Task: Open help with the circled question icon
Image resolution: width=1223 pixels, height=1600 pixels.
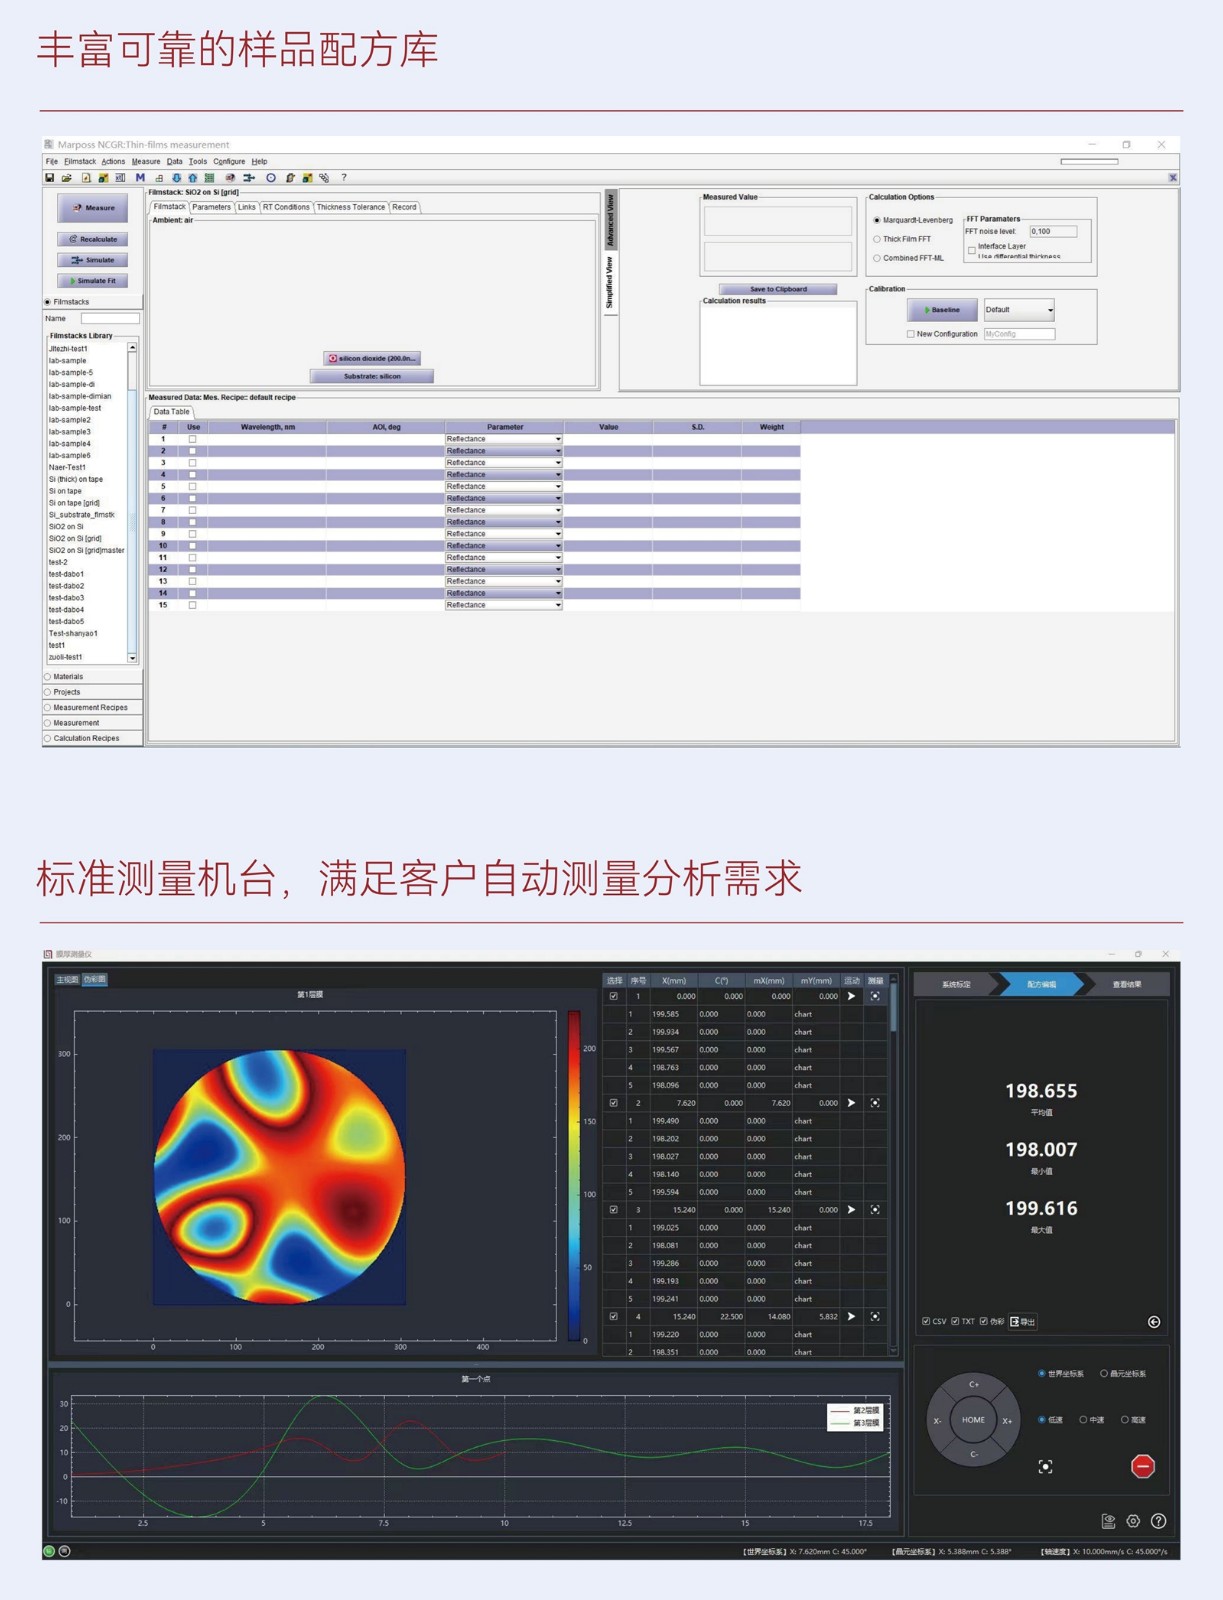Action: coord(1158,1521)
